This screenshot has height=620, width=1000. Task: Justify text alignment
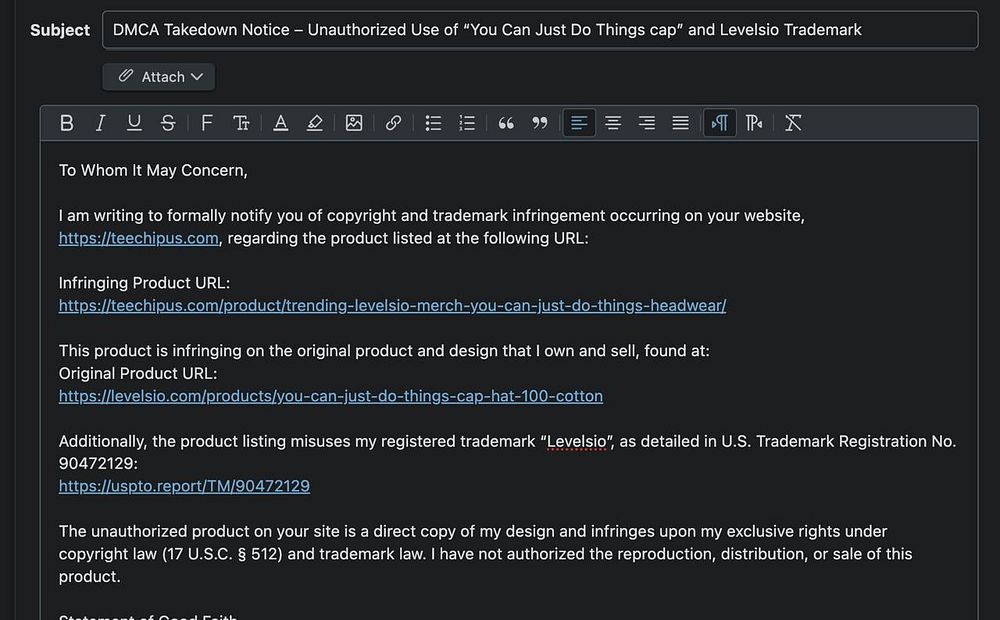click(680, 123)
